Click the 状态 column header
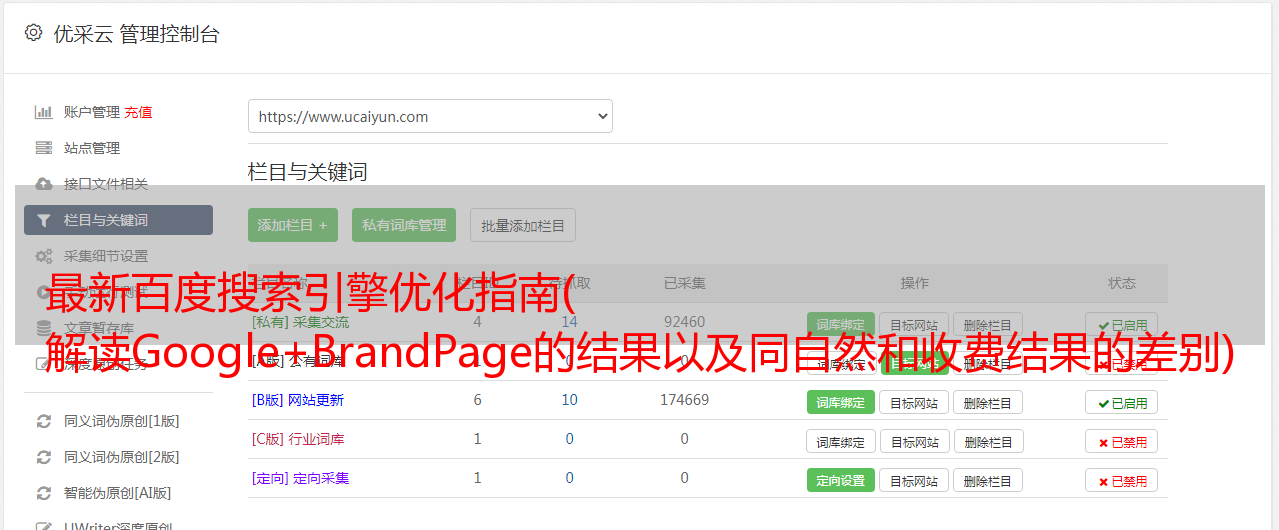The image size is (1279, 530). pyautogui.click(x=1122, y=283)
